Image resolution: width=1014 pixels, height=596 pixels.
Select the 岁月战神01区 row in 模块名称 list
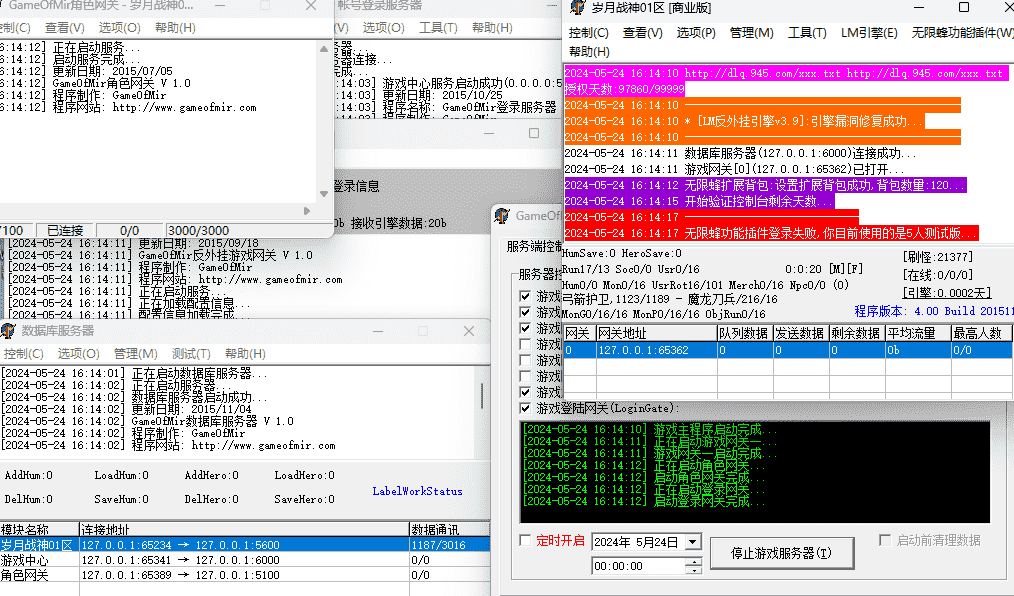coord(244,545)
